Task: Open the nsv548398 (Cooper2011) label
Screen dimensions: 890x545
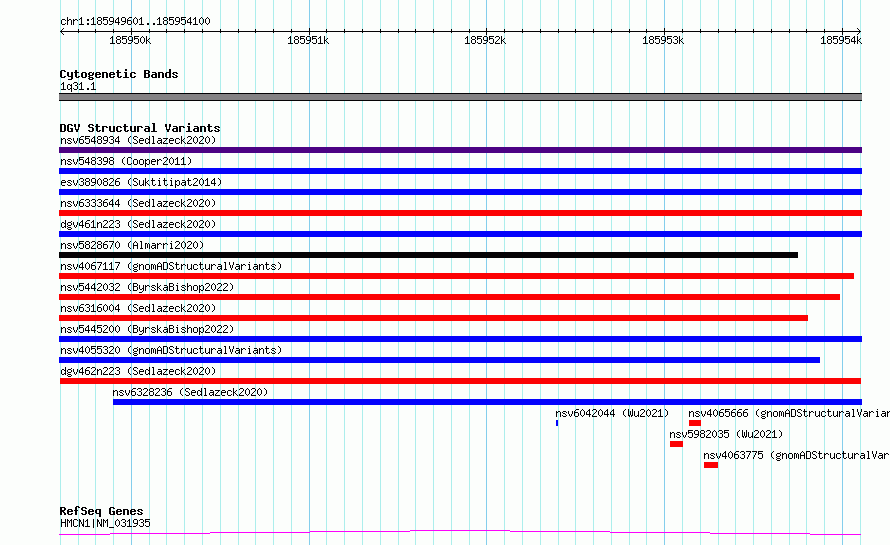Action: tap(126, 161)
